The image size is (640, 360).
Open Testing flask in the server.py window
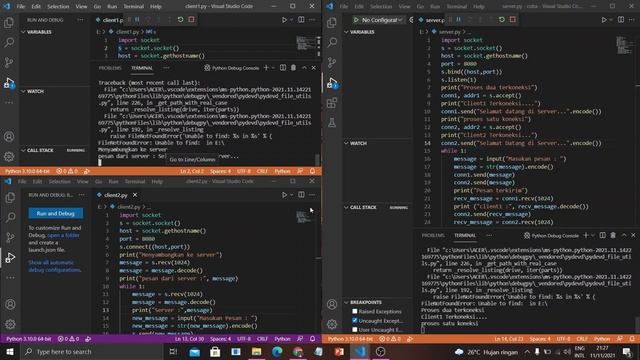coord(332,122)
